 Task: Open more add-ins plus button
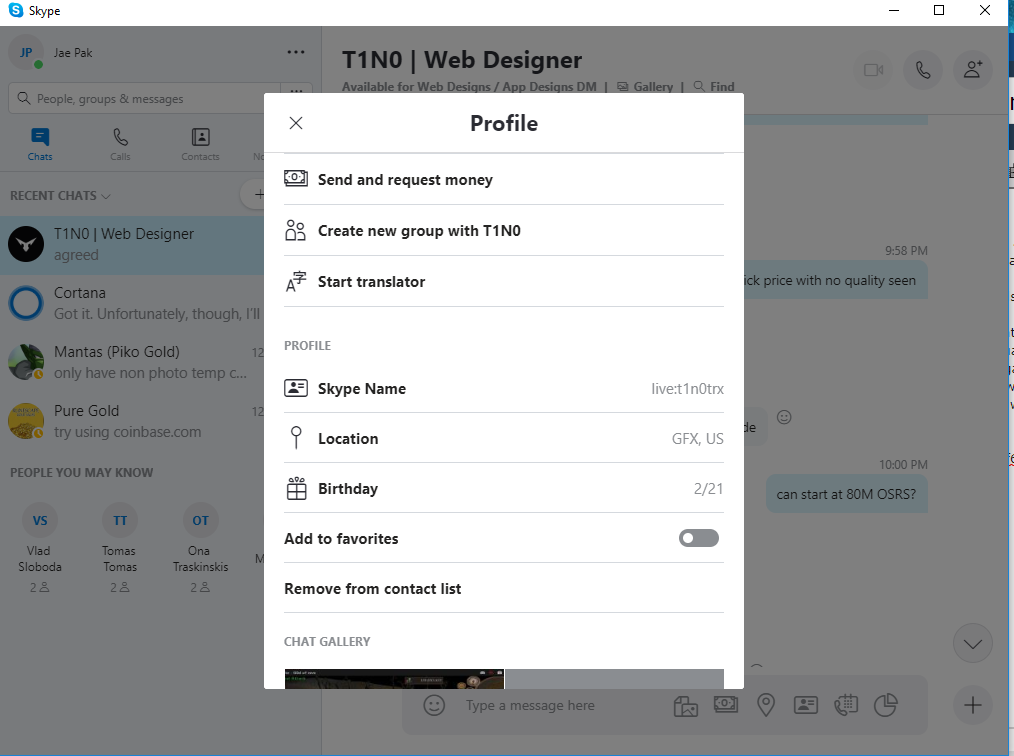973,706
